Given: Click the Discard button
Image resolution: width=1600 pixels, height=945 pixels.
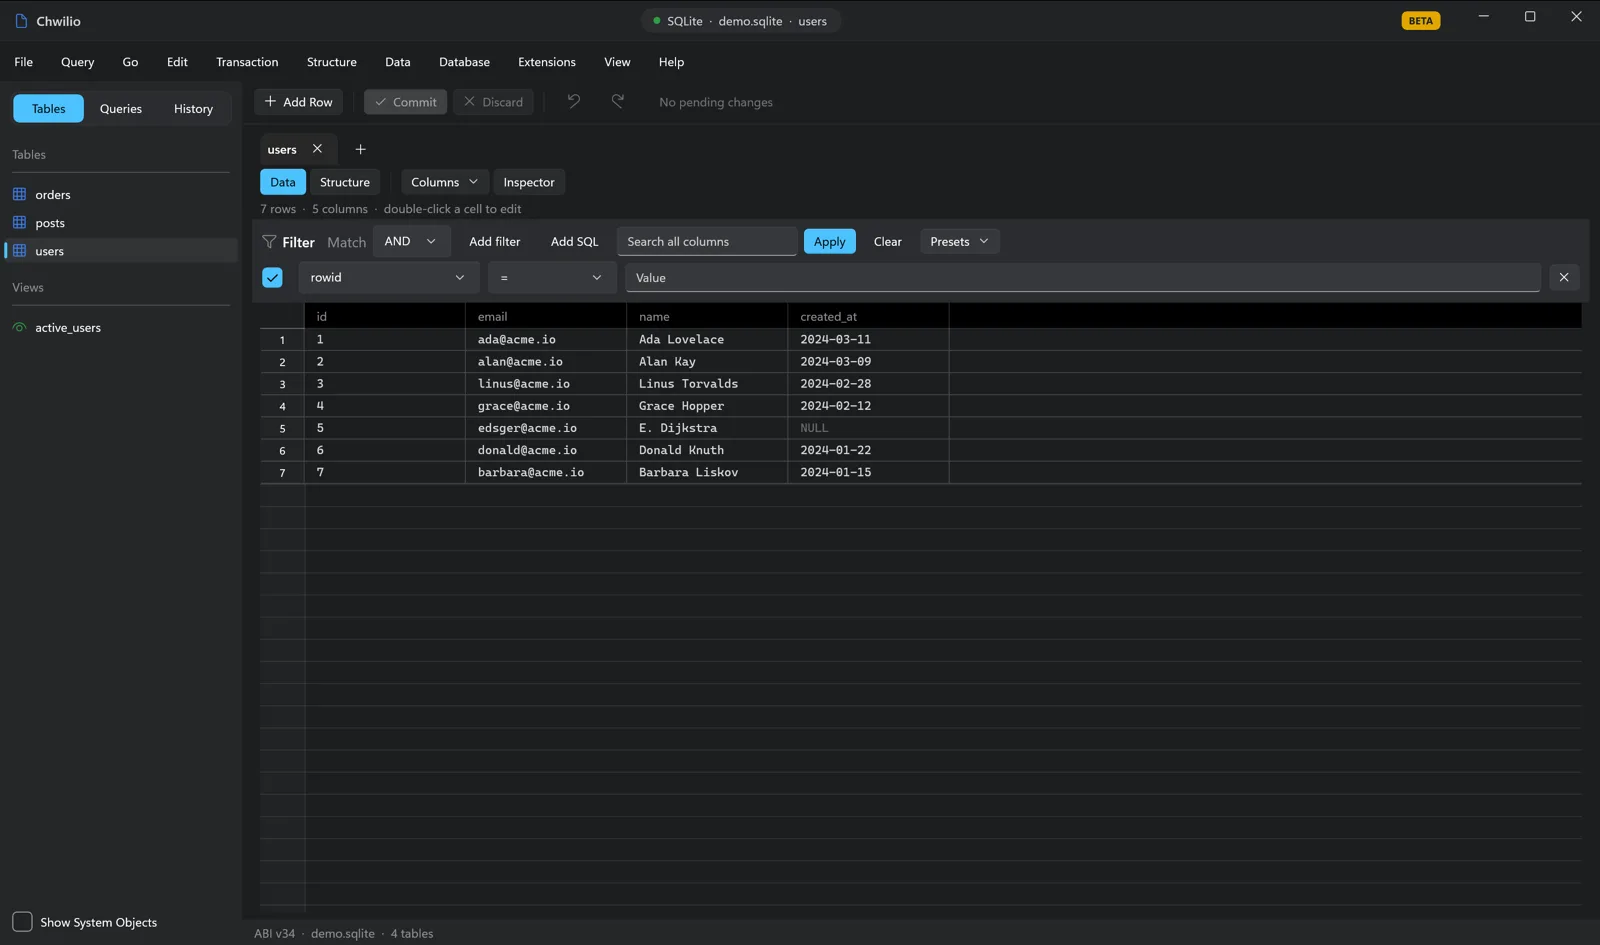Looking at the screenshot, I should [x=494, y=101].
